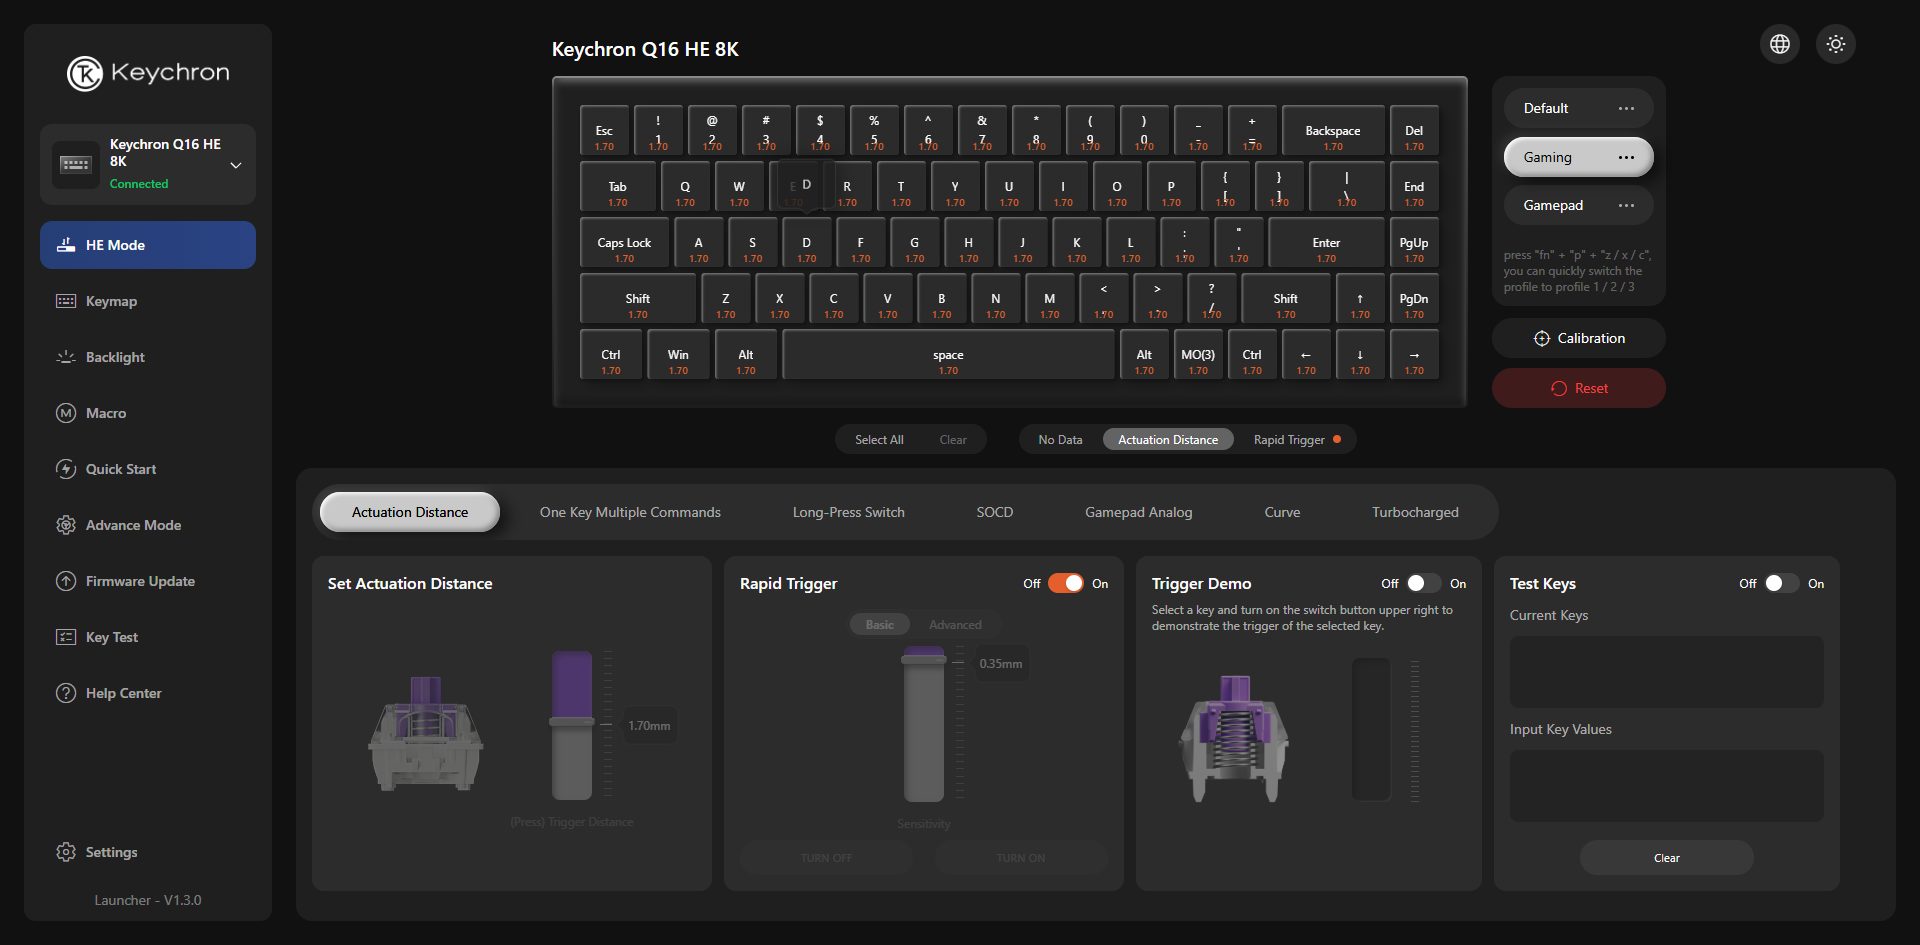Select the space key on the keyboard

tap(947, 355)
